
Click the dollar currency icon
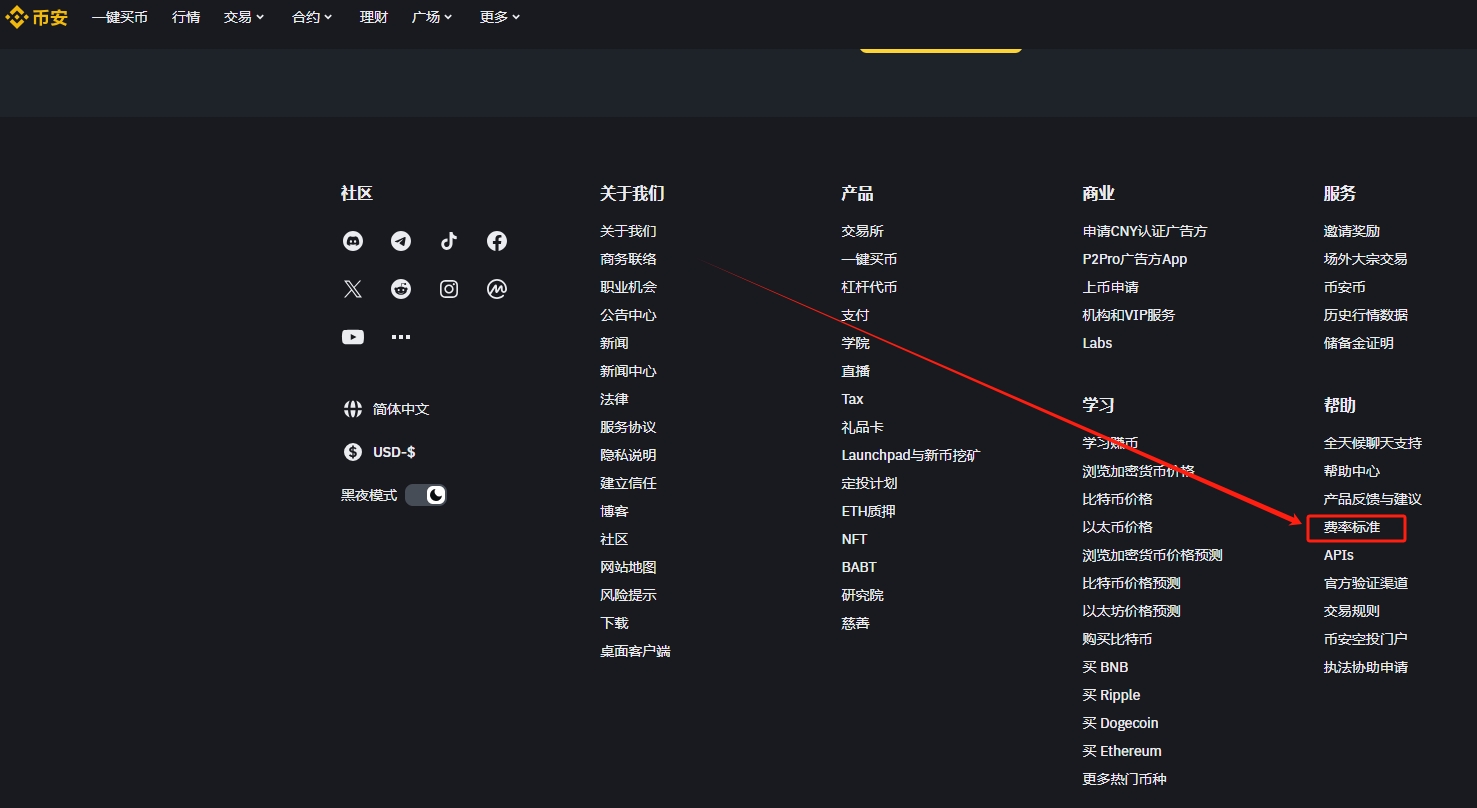(353, 452)
